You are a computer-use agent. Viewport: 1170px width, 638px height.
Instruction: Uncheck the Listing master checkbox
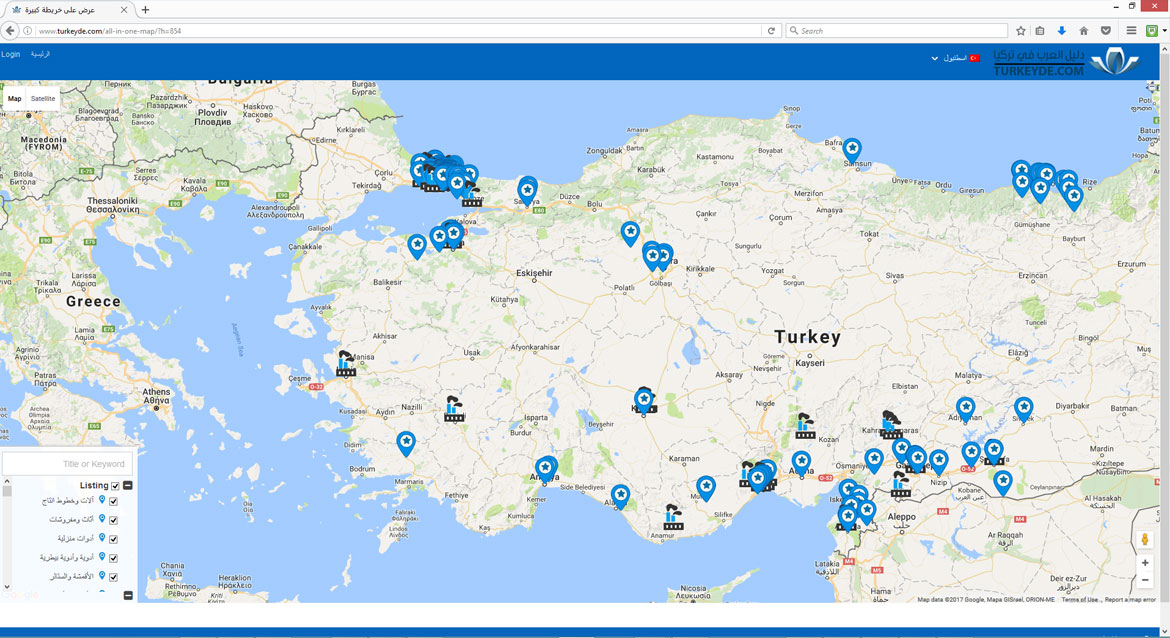[115, 486]
